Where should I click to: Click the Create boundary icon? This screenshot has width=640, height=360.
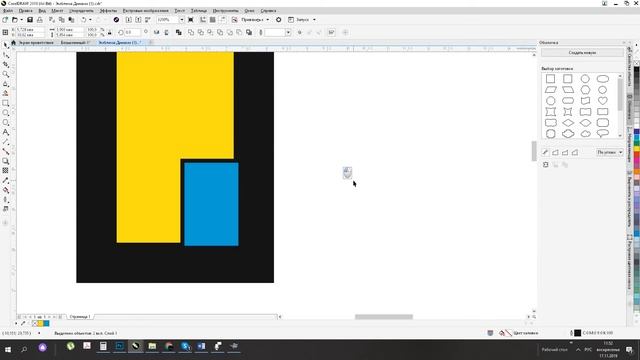click(x=249, y=32)
